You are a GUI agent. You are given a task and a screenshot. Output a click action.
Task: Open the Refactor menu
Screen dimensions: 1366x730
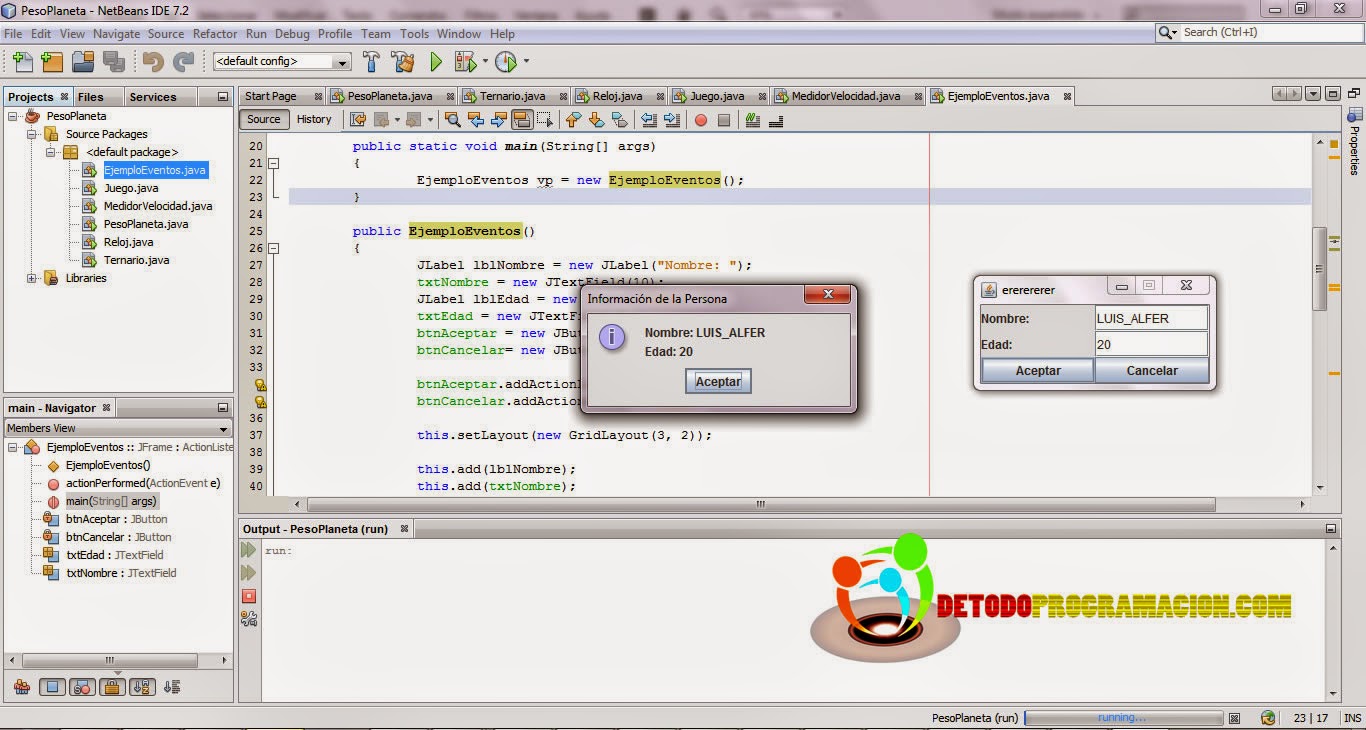[x=216, y=33]
